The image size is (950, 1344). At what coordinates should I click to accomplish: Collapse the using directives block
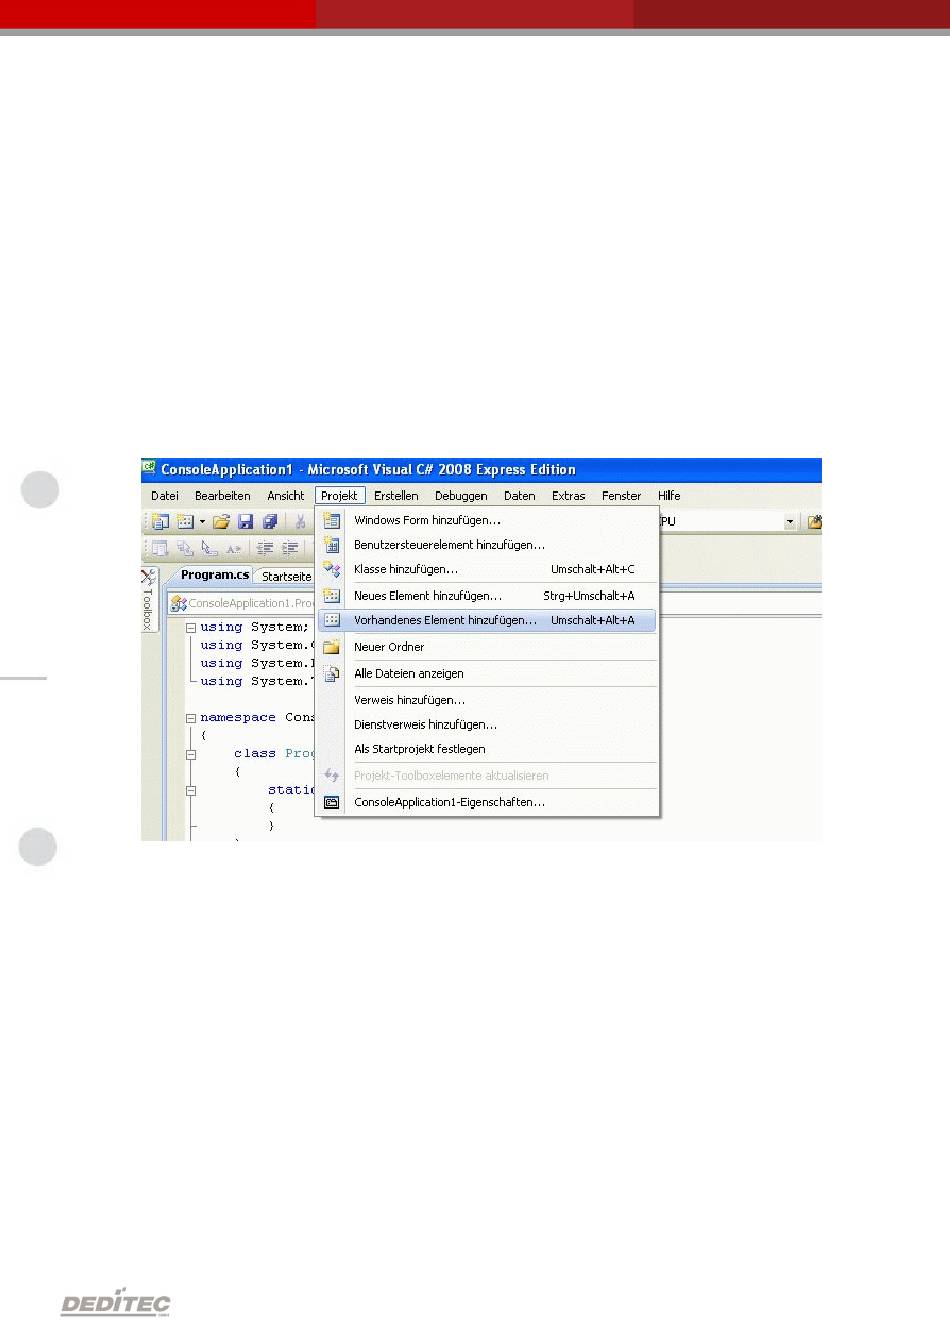(x=190, y=627)
